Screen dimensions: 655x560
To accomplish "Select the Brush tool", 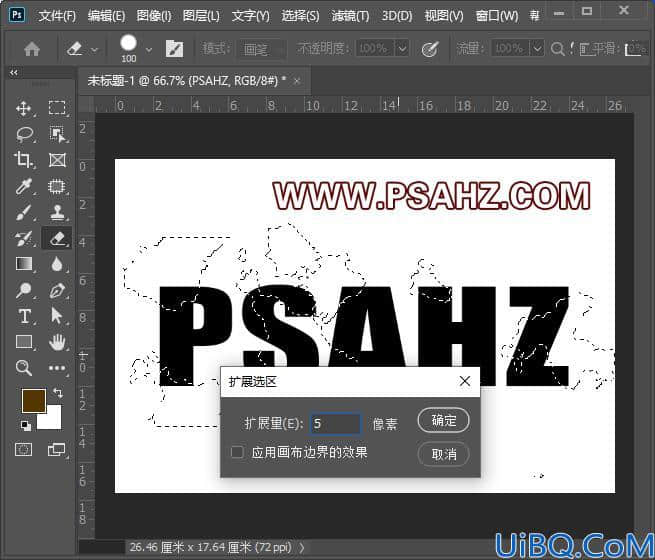I will [x=24, y=213].
